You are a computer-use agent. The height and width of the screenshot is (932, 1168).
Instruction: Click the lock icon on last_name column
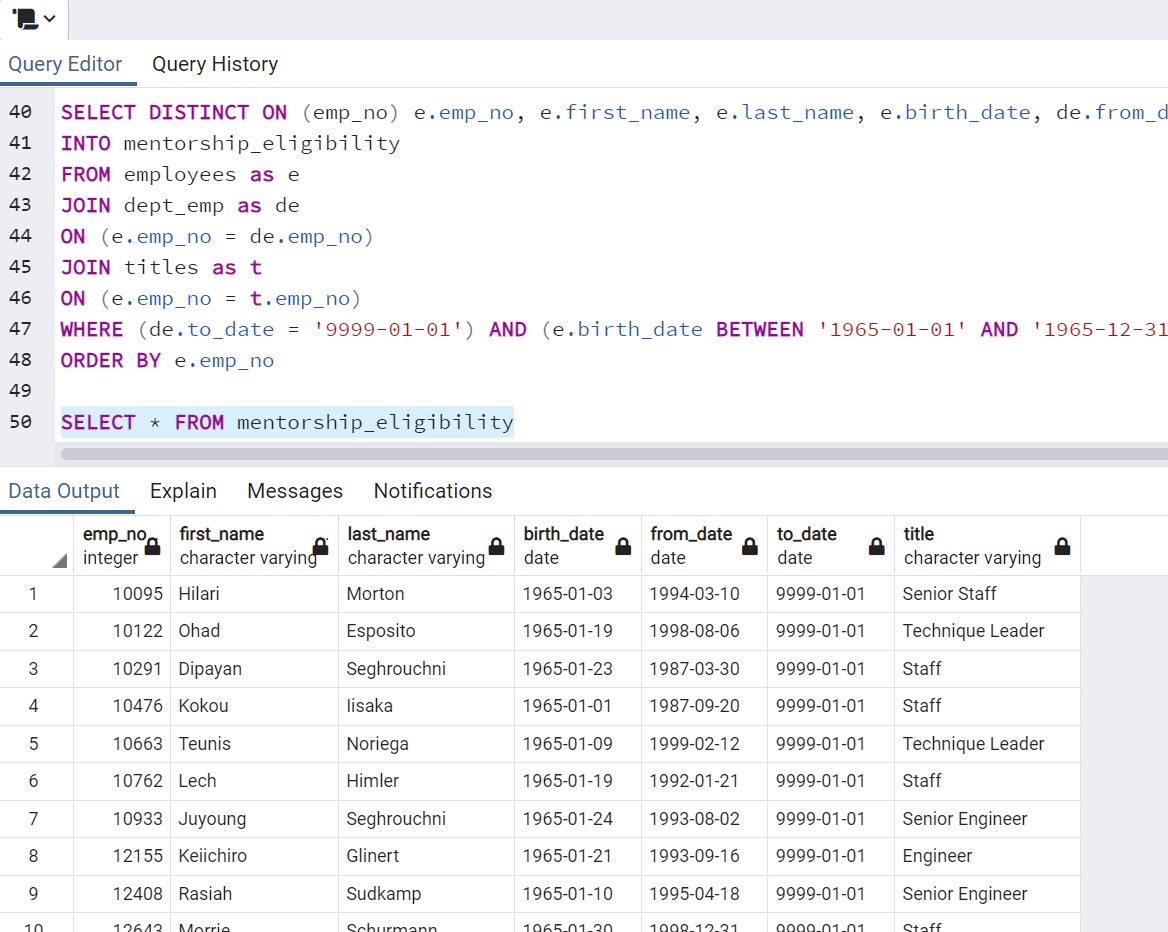[x=496, y=548]
